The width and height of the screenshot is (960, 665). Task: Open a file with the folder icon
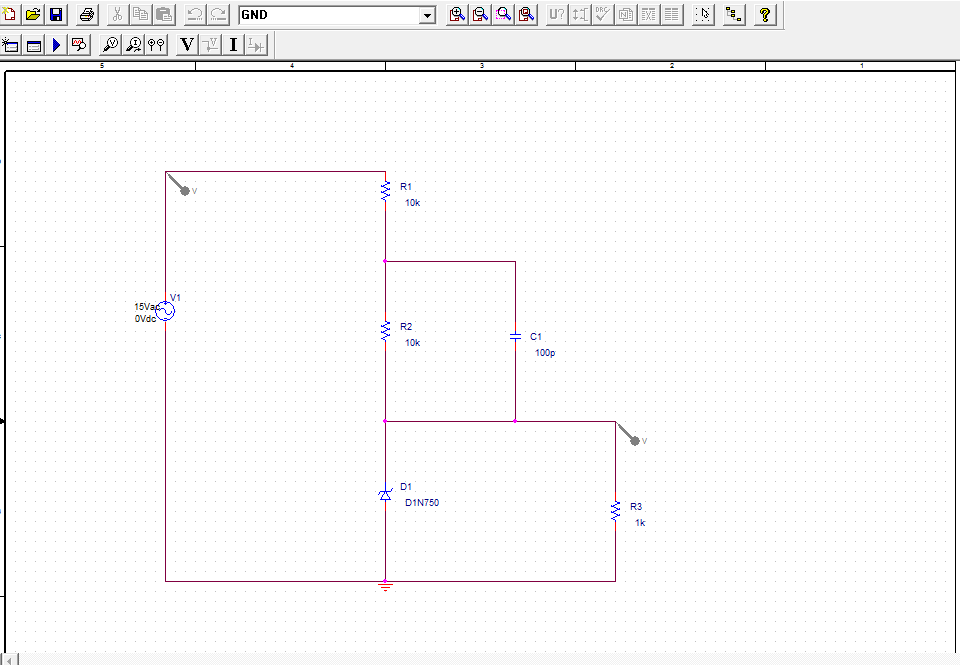click(x=32, y=15)
